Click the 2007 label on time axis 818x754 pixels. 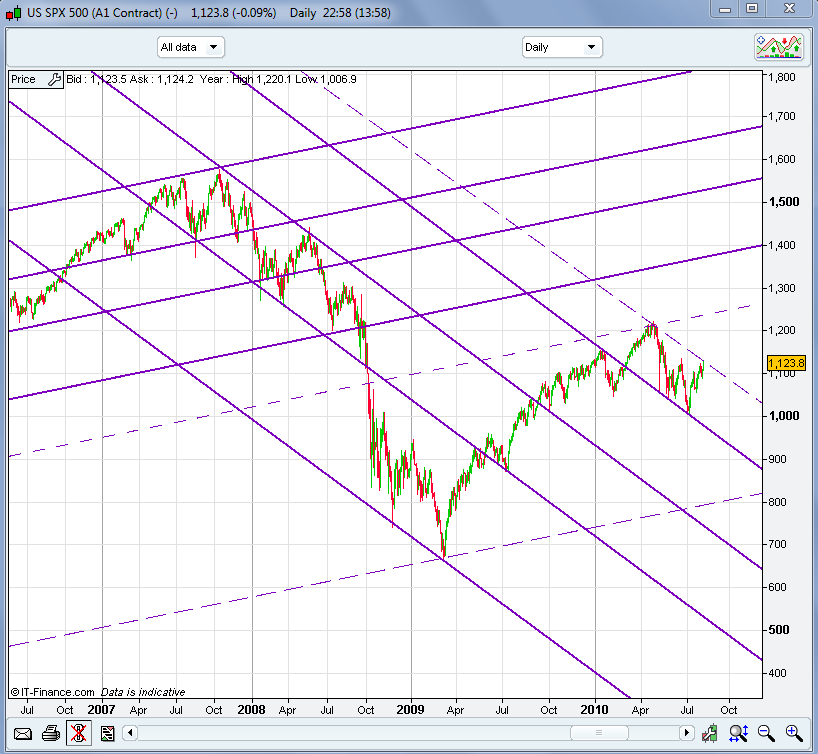coord(101,710)
